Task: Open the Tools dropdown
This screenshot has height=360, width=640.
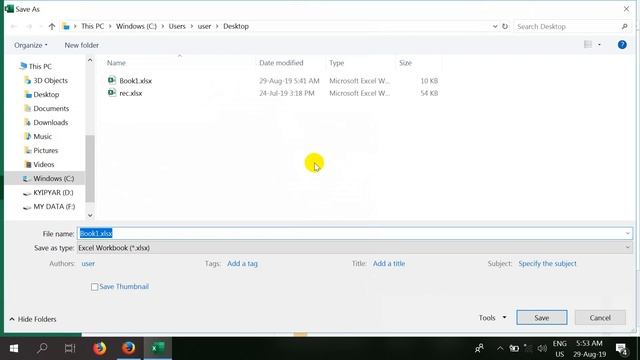Action: pos(493,318)
